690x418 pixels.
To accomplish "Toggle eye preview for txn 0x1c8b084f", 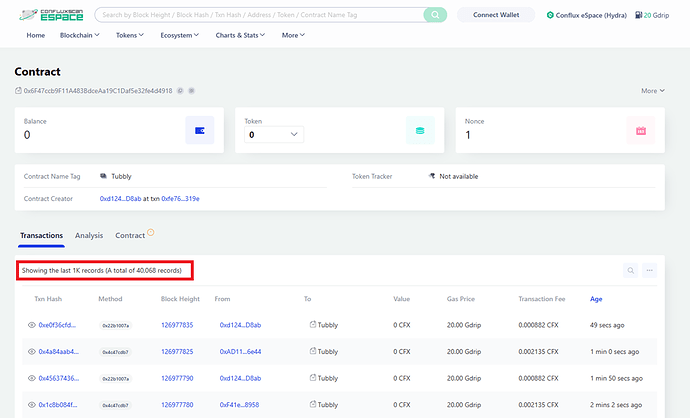I will (32, 405).
